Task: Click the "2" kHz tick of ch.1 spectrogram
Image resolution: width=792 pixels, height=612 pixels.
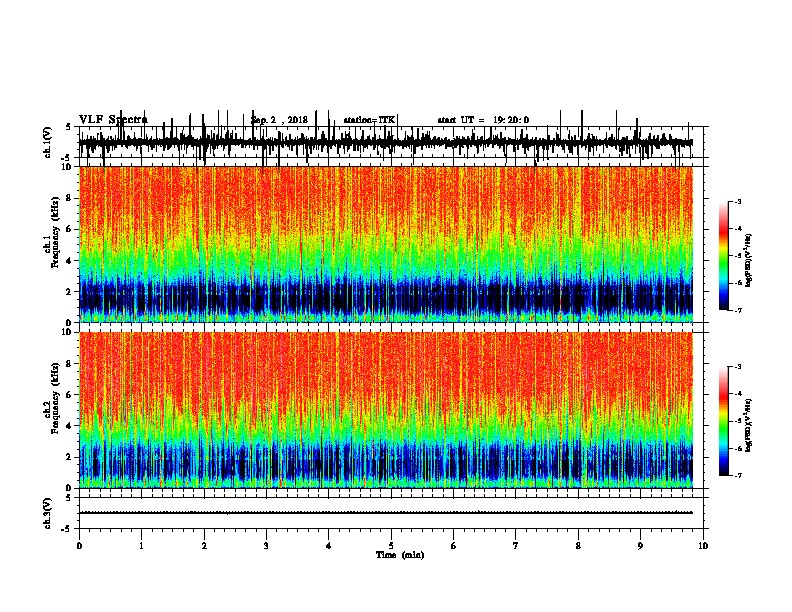Action: click(x=69, y=292)
